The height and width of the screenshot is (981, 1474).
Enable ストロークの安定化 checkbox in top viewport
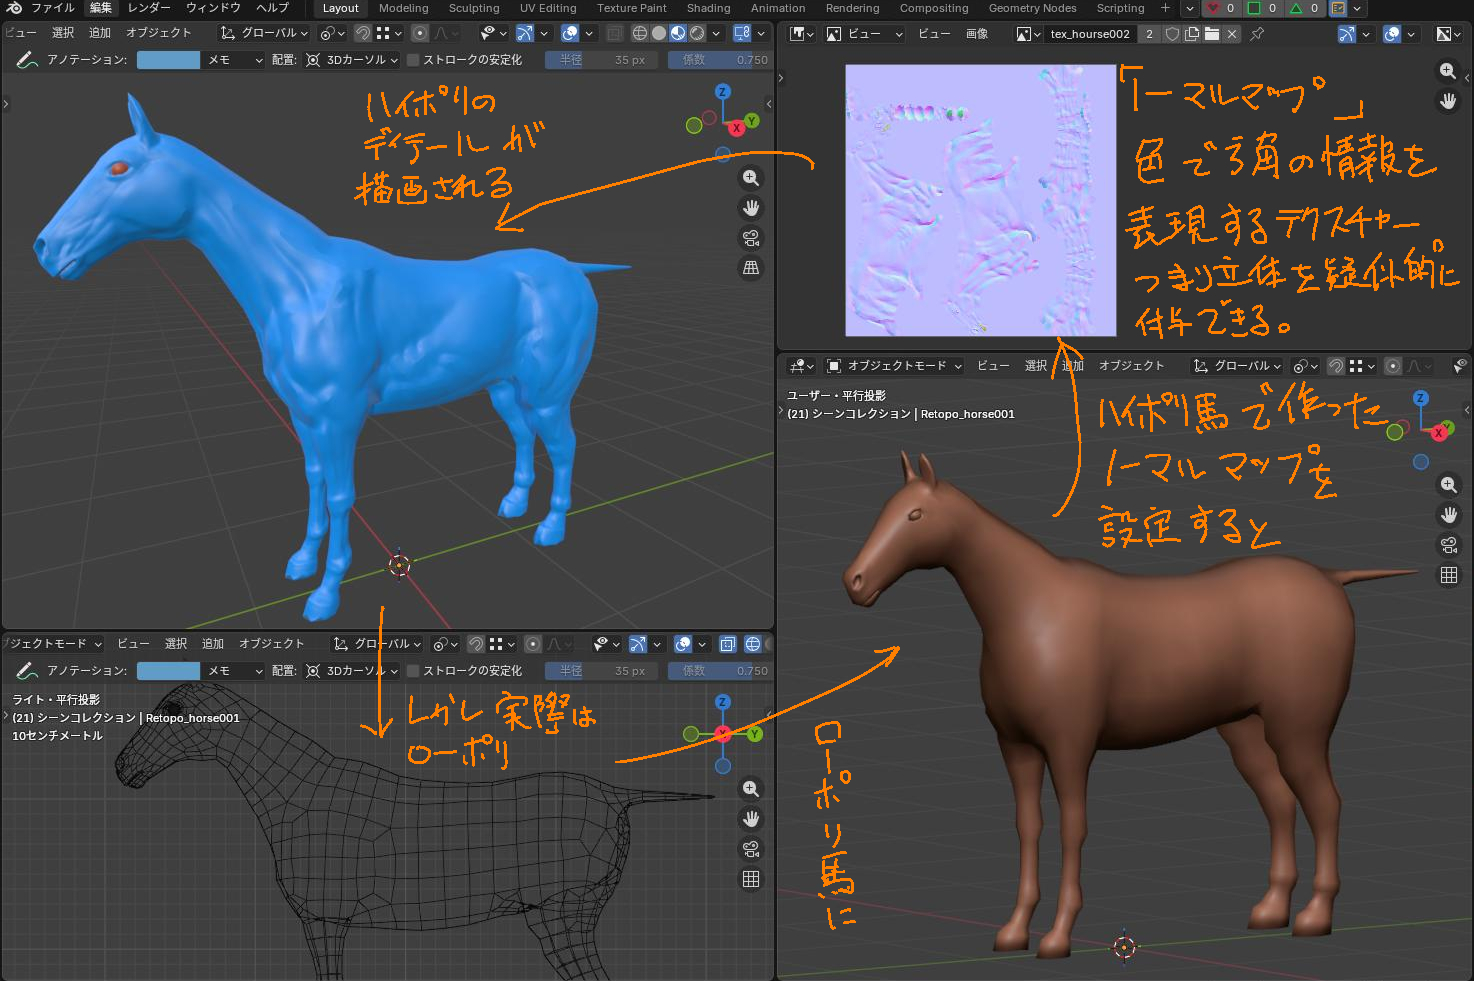[x=413, y=60]
